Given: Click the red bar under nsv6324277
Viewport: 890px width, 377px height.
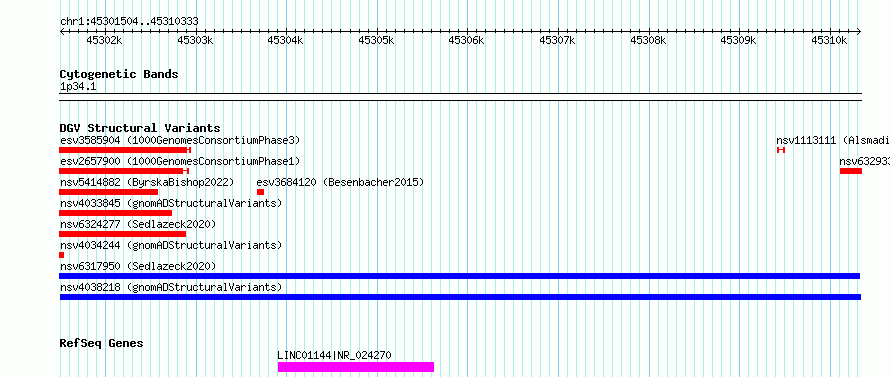Looking at the screenshot, I should point(123,234).
